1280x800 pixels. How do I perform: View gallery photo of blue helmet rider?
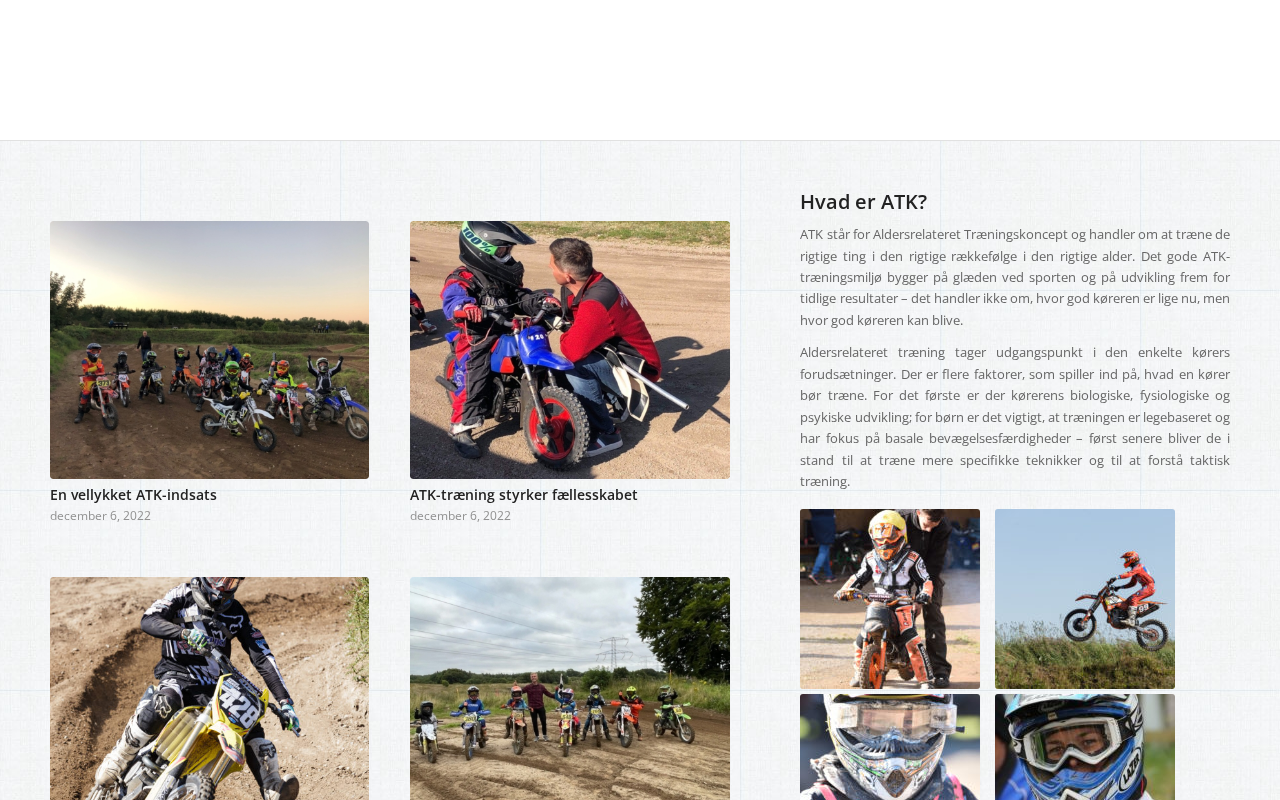click(x=1085, y=747)
